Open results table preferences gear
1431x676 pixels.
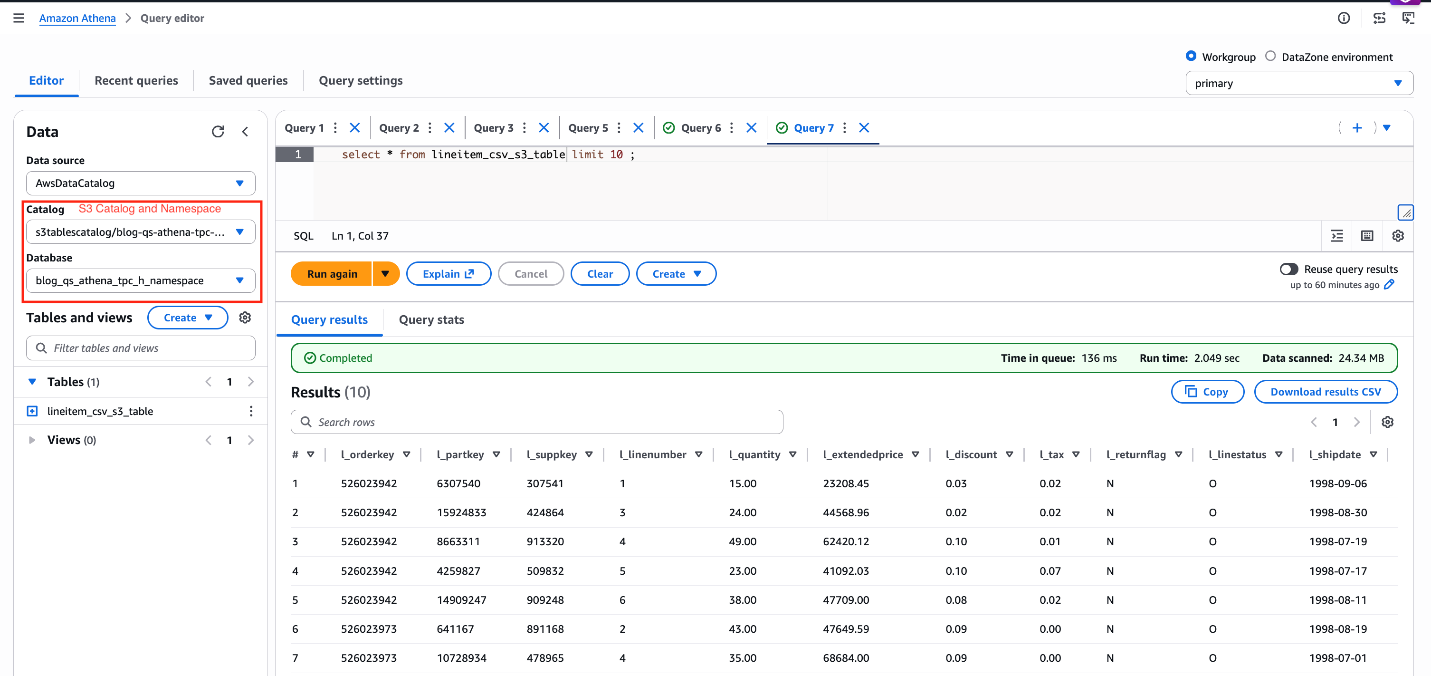tap(1387, 422)
